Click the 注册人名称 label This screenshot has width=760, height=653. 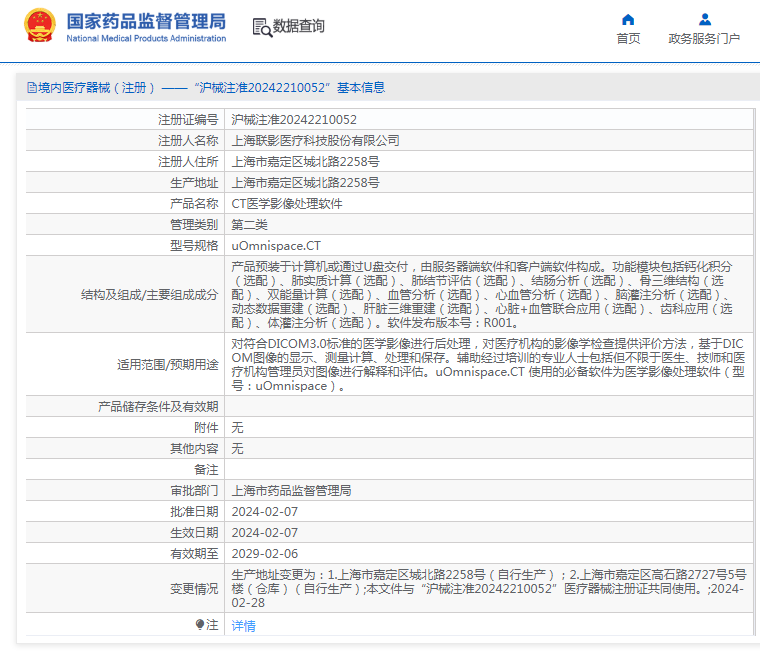188,141
